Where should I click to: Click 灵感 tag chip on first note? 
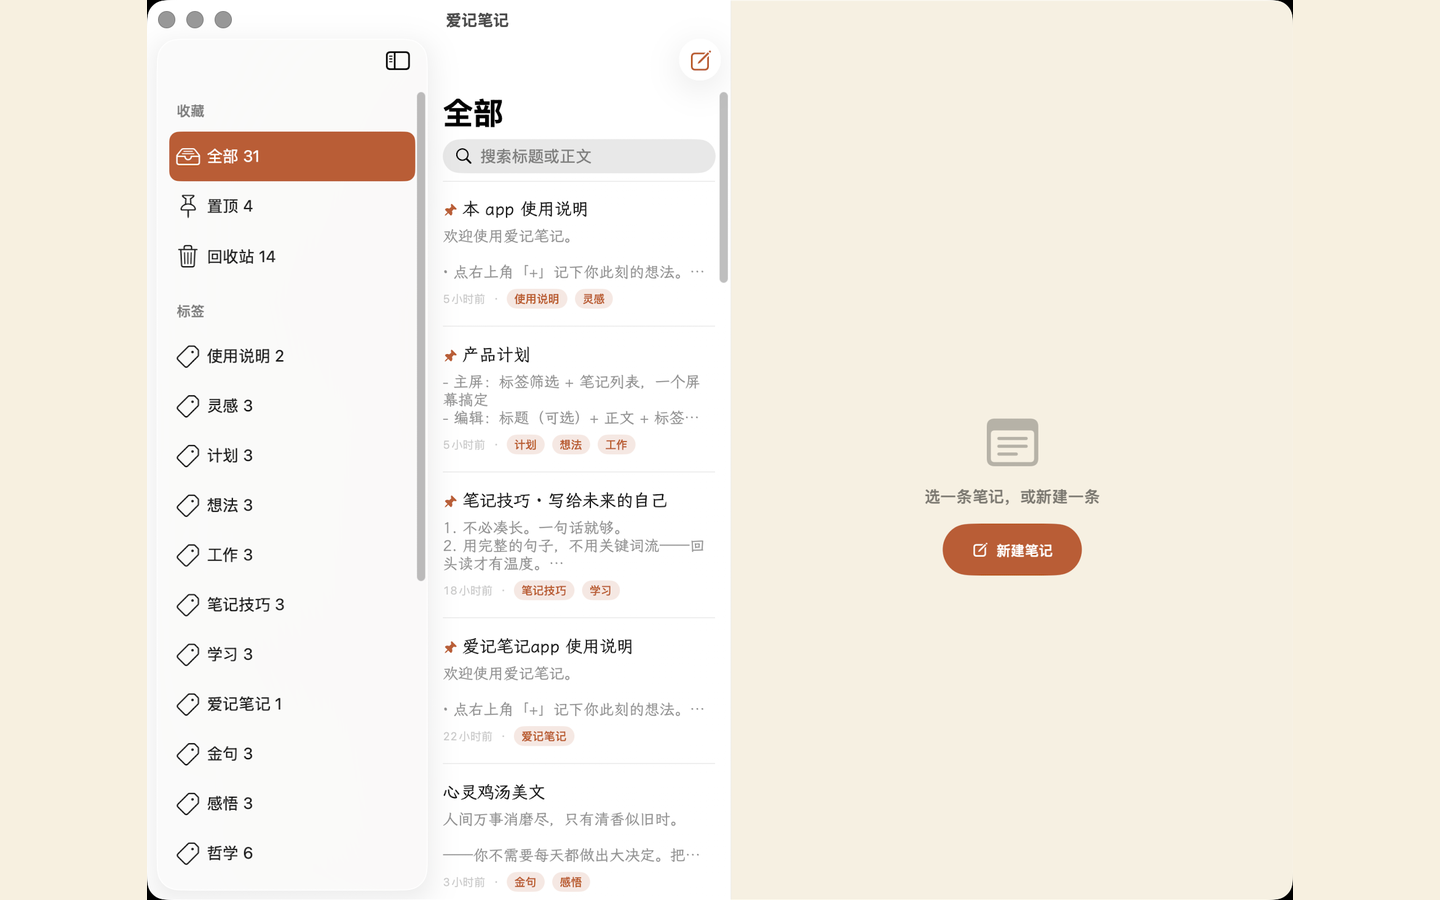tap(594, 299)
